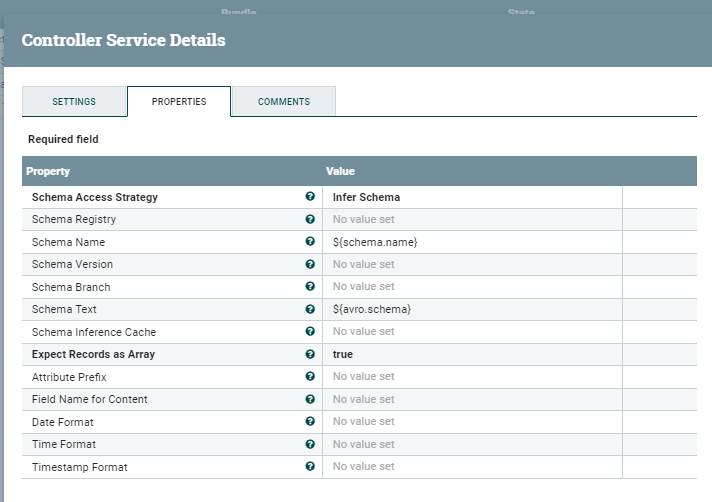Click help icon for Expect Records as Array
This screenshot has height=502, width=712.
coord(310,354)
